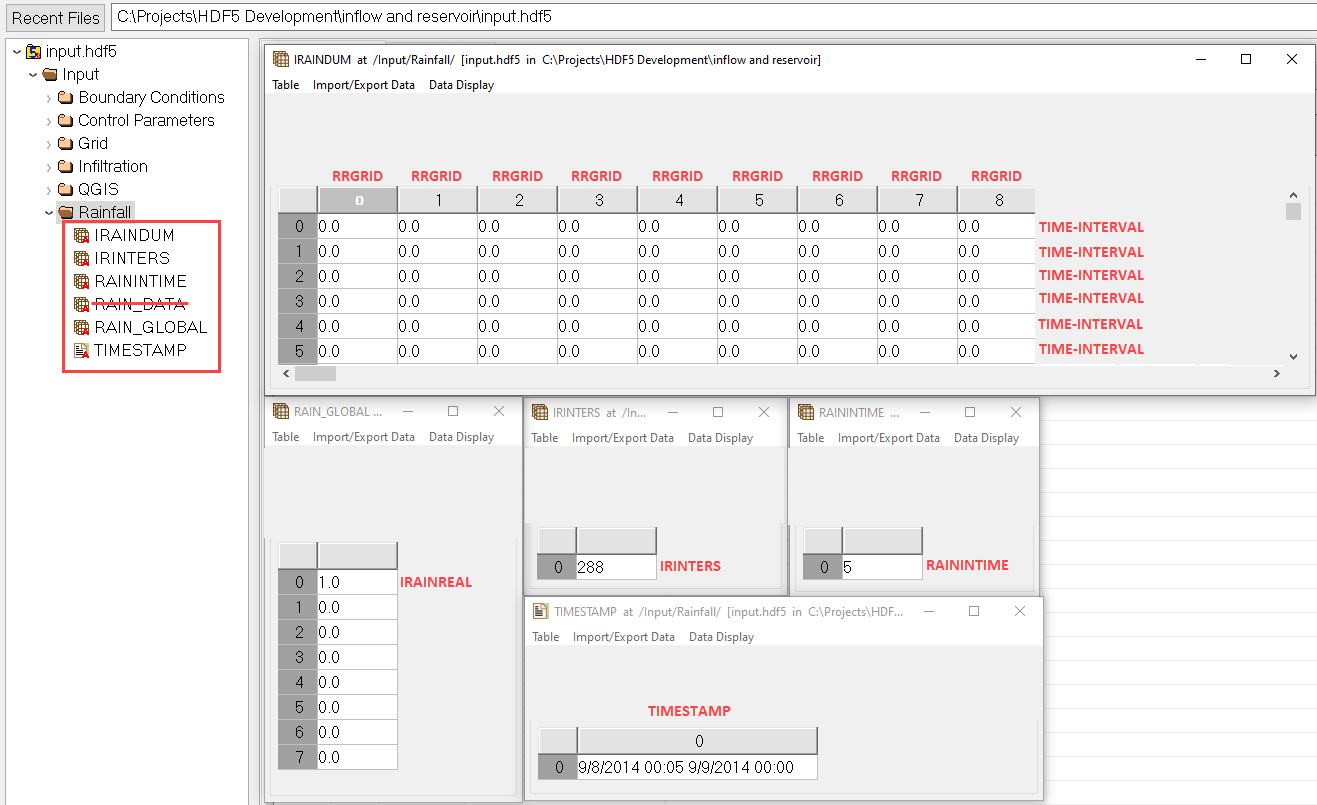Image resolution: width=1317 pixels, height=805 pixels.
Task: Click the input.hdf5 file icon
Action: pyautogui.click(x=34, y=52)
